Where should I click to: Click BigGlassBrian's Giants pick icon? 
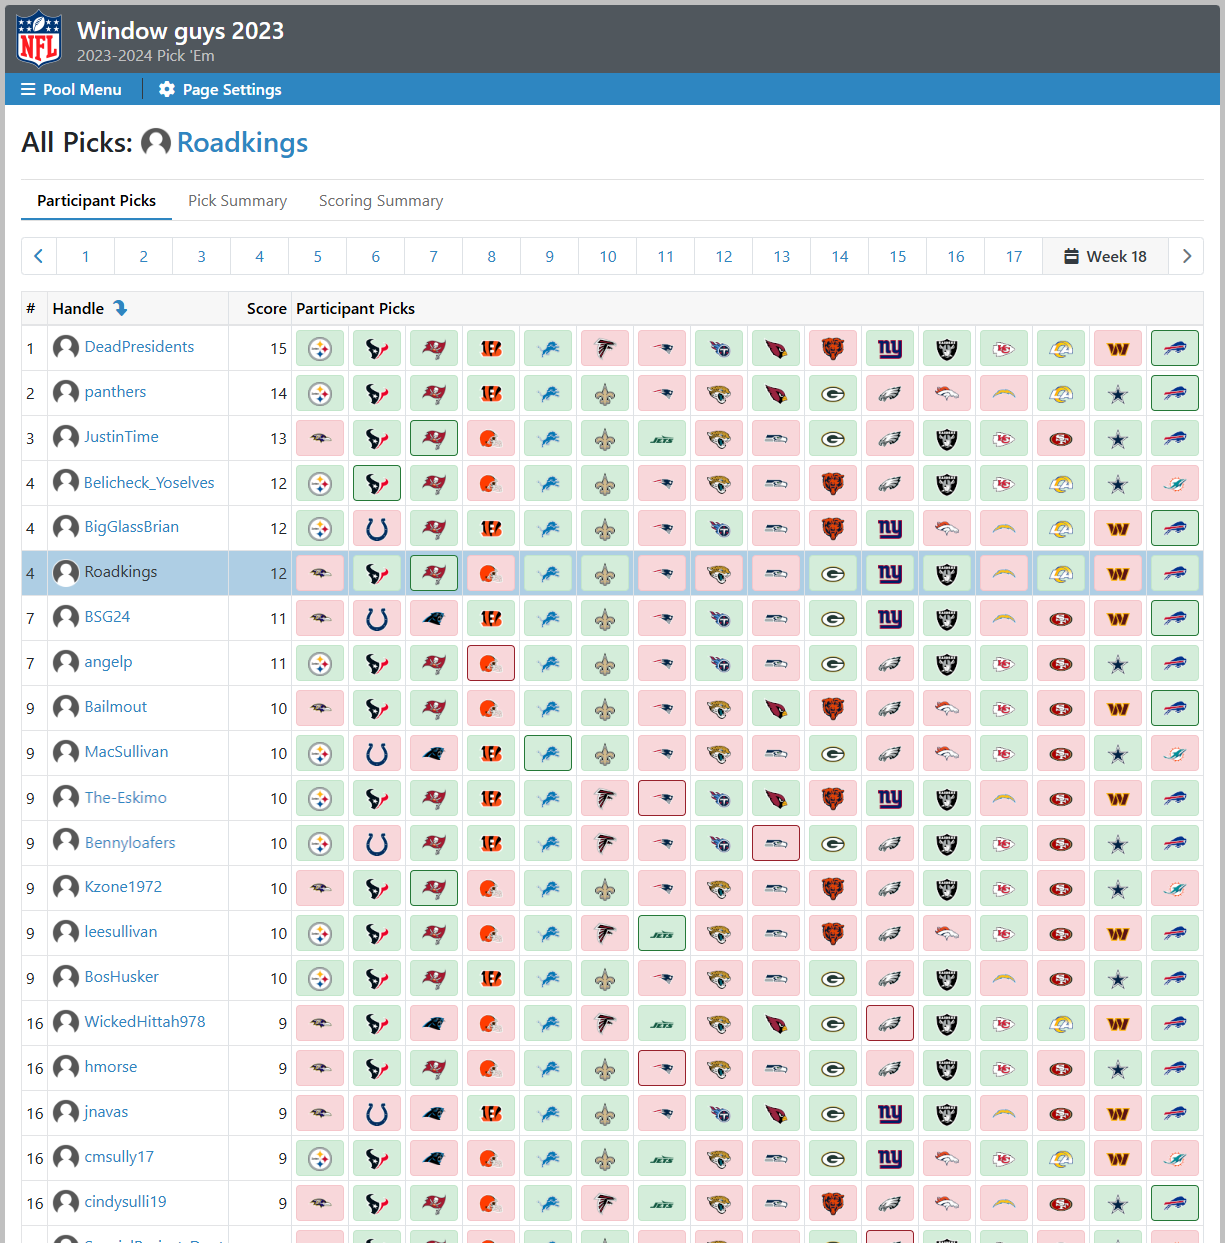890,528
